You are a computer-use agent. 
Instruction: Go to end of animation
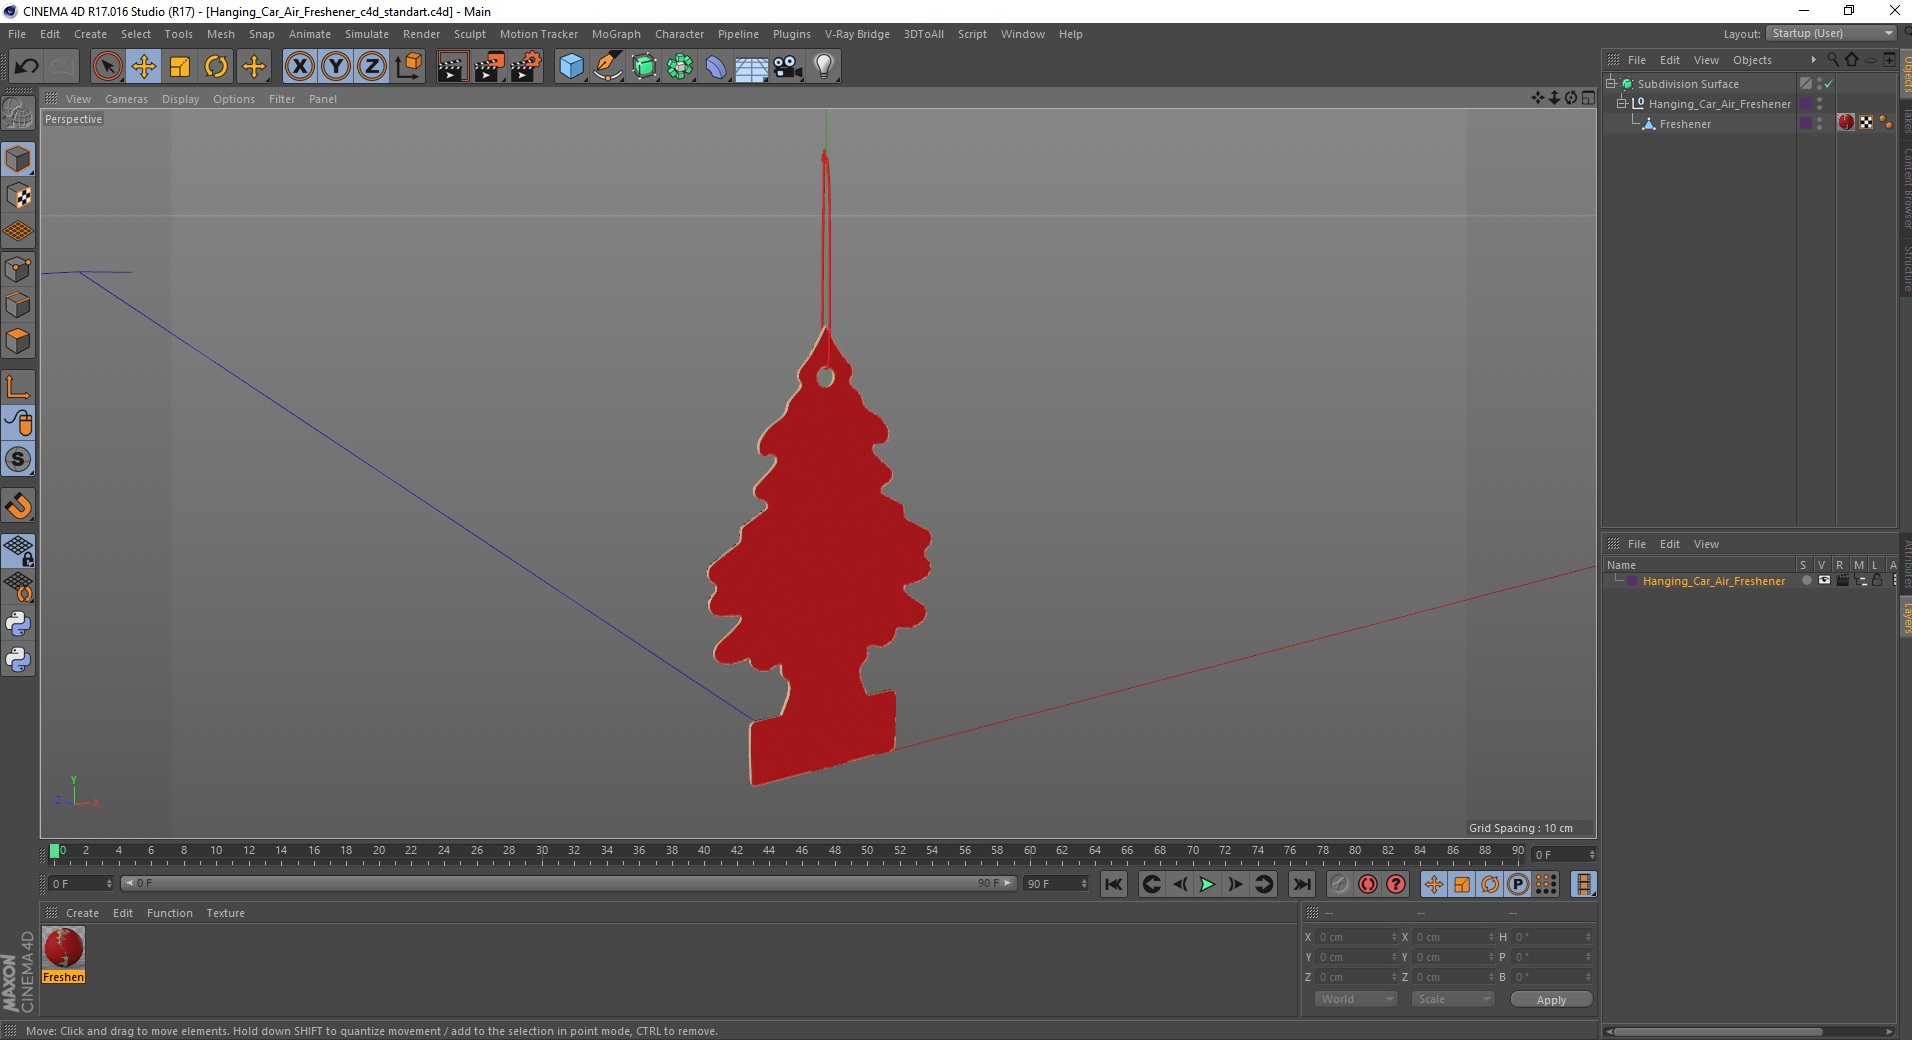1301,884
